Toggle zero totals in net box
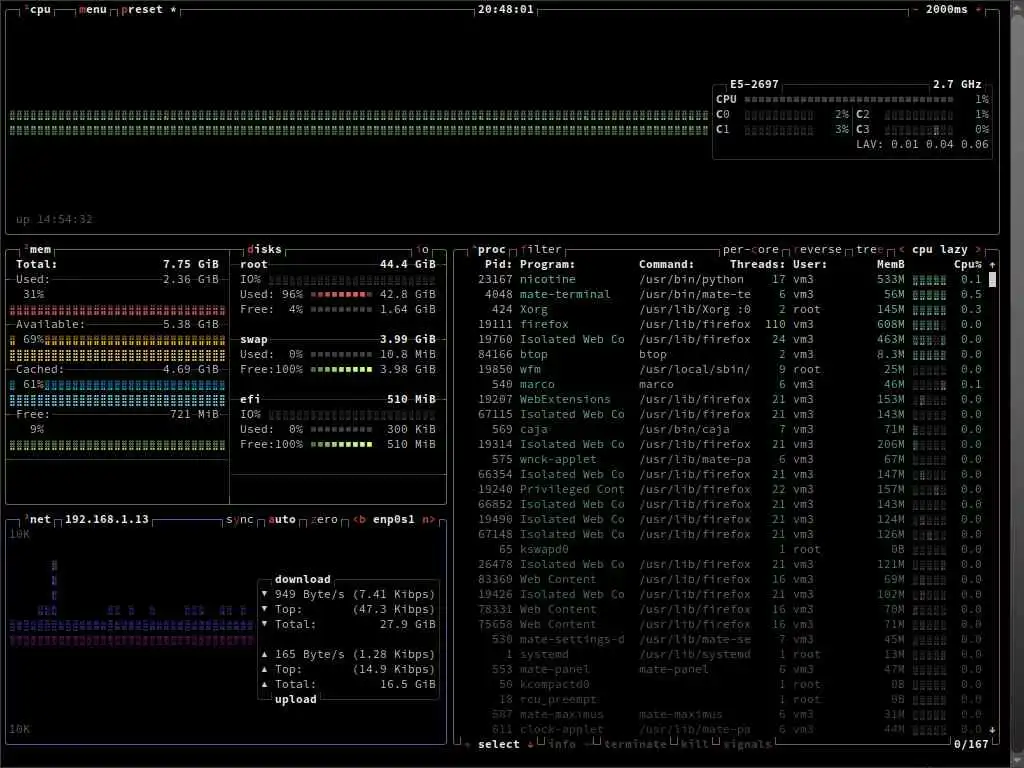The height and width of the screenshot is (768, 1024). pos(324,519)
